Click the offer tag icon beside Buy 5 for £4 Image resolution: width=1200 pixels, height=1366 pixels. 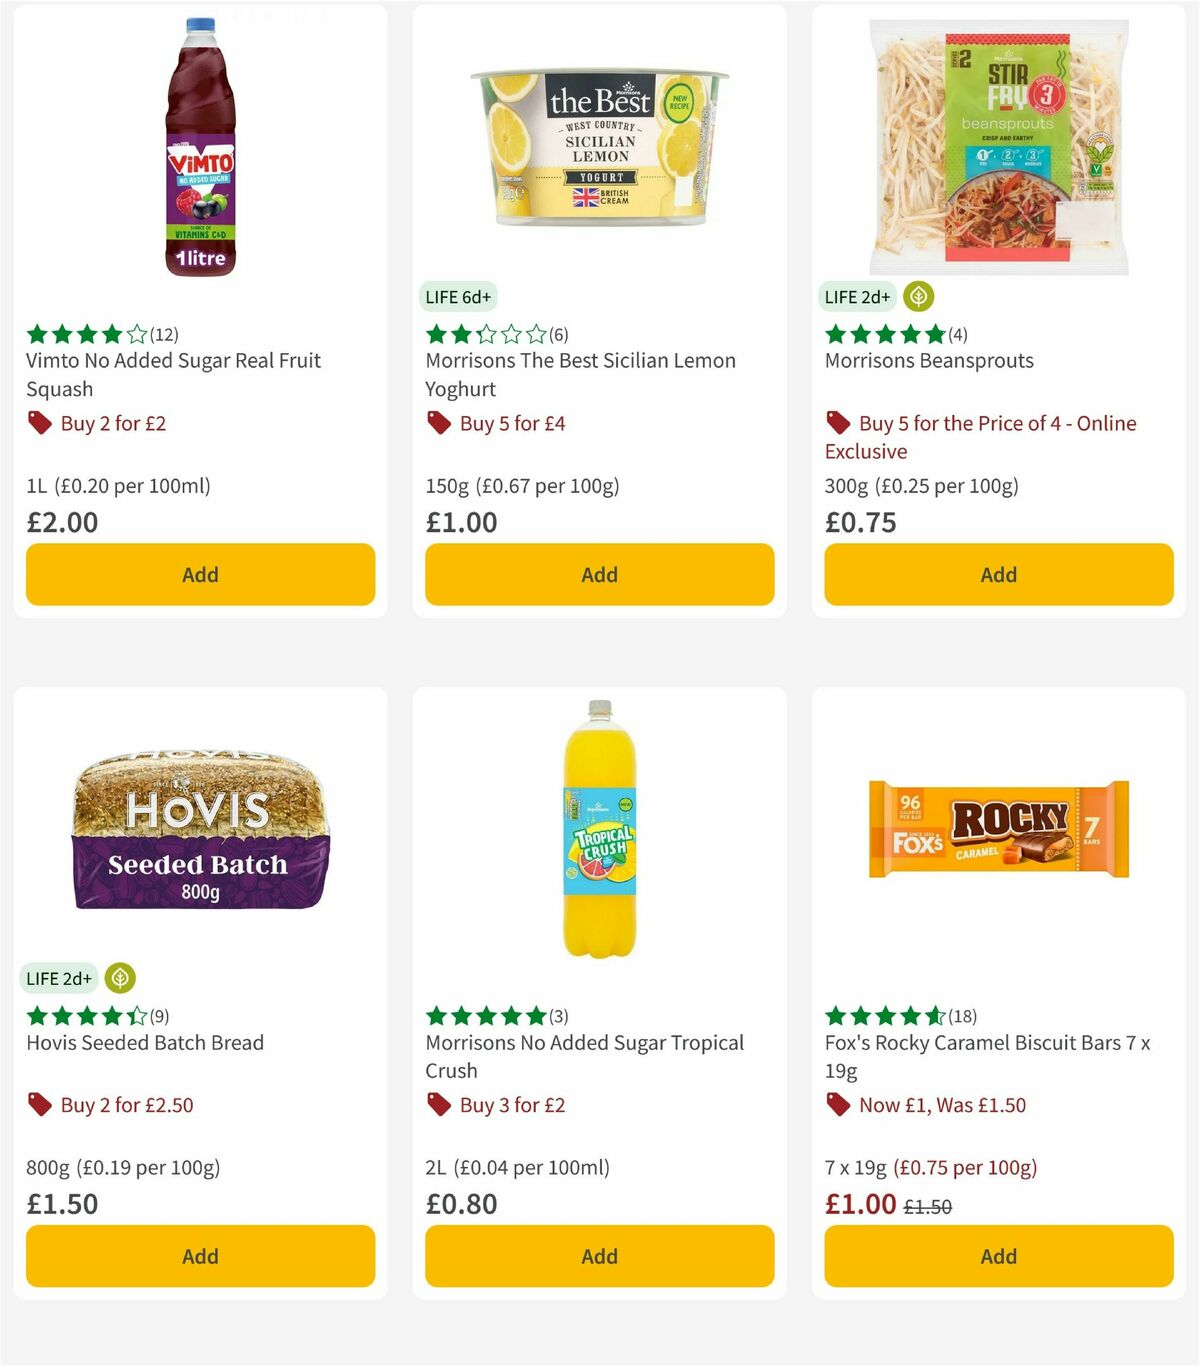[439, 423]
